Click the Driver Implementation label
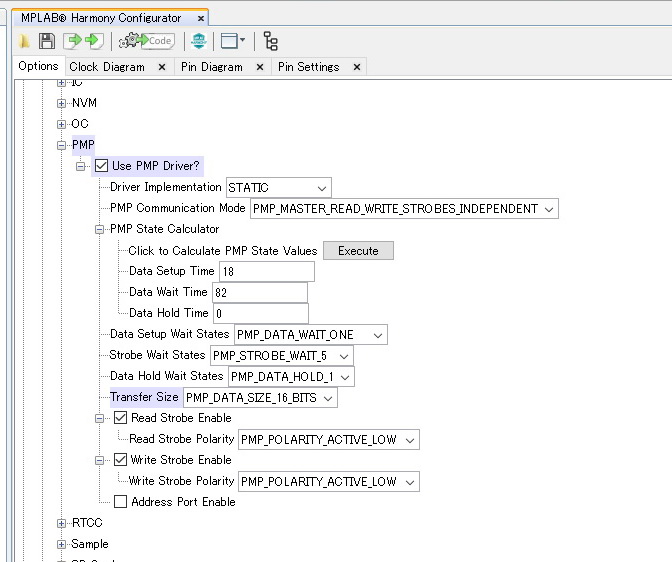This screenshot has width=672, height=562. click(x=165, y=187)
